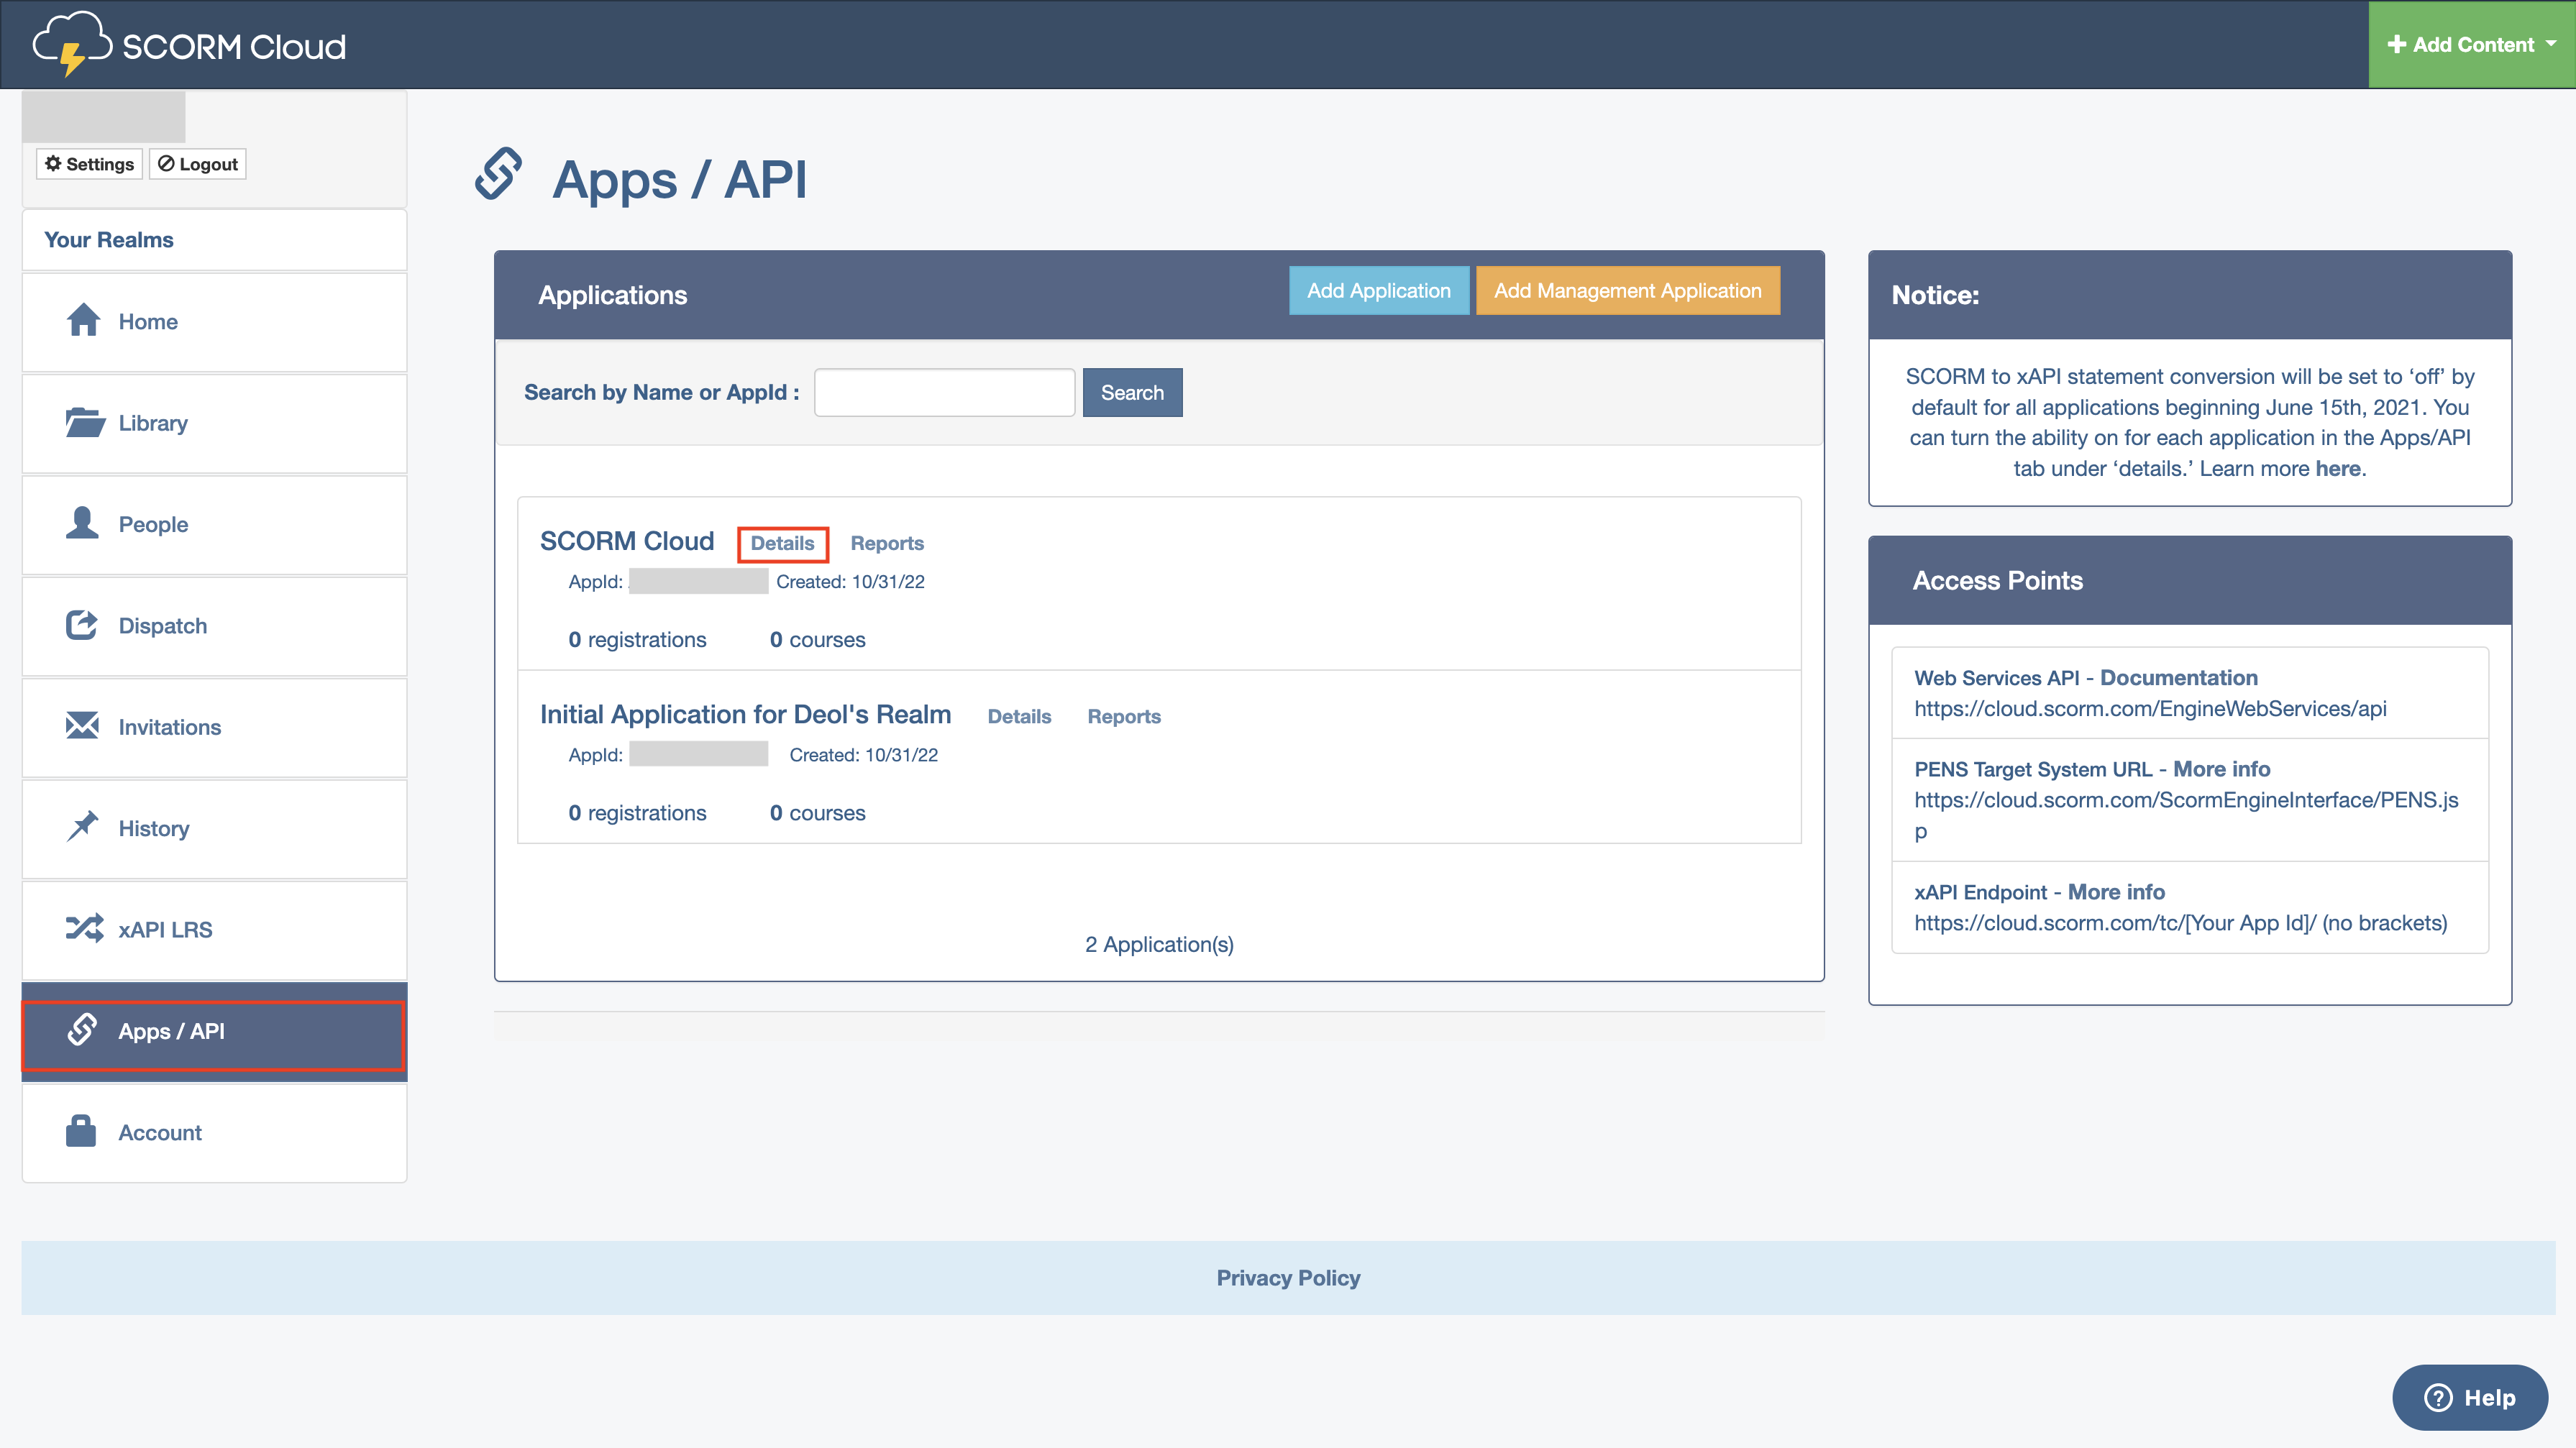Click the 'here' link in the Notice

[2338, 468]
